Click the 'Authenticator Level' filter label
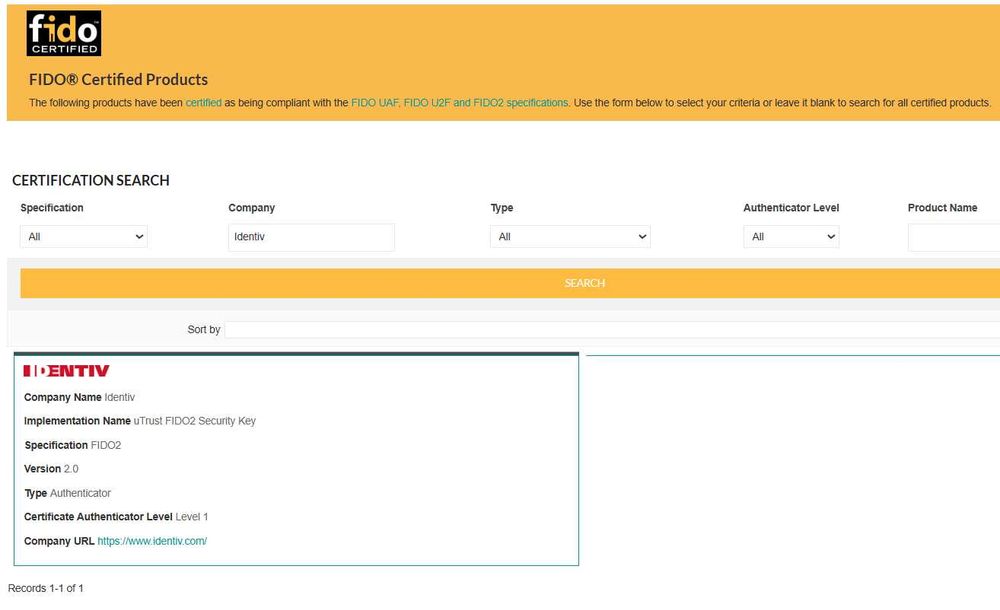 [791, 208]
